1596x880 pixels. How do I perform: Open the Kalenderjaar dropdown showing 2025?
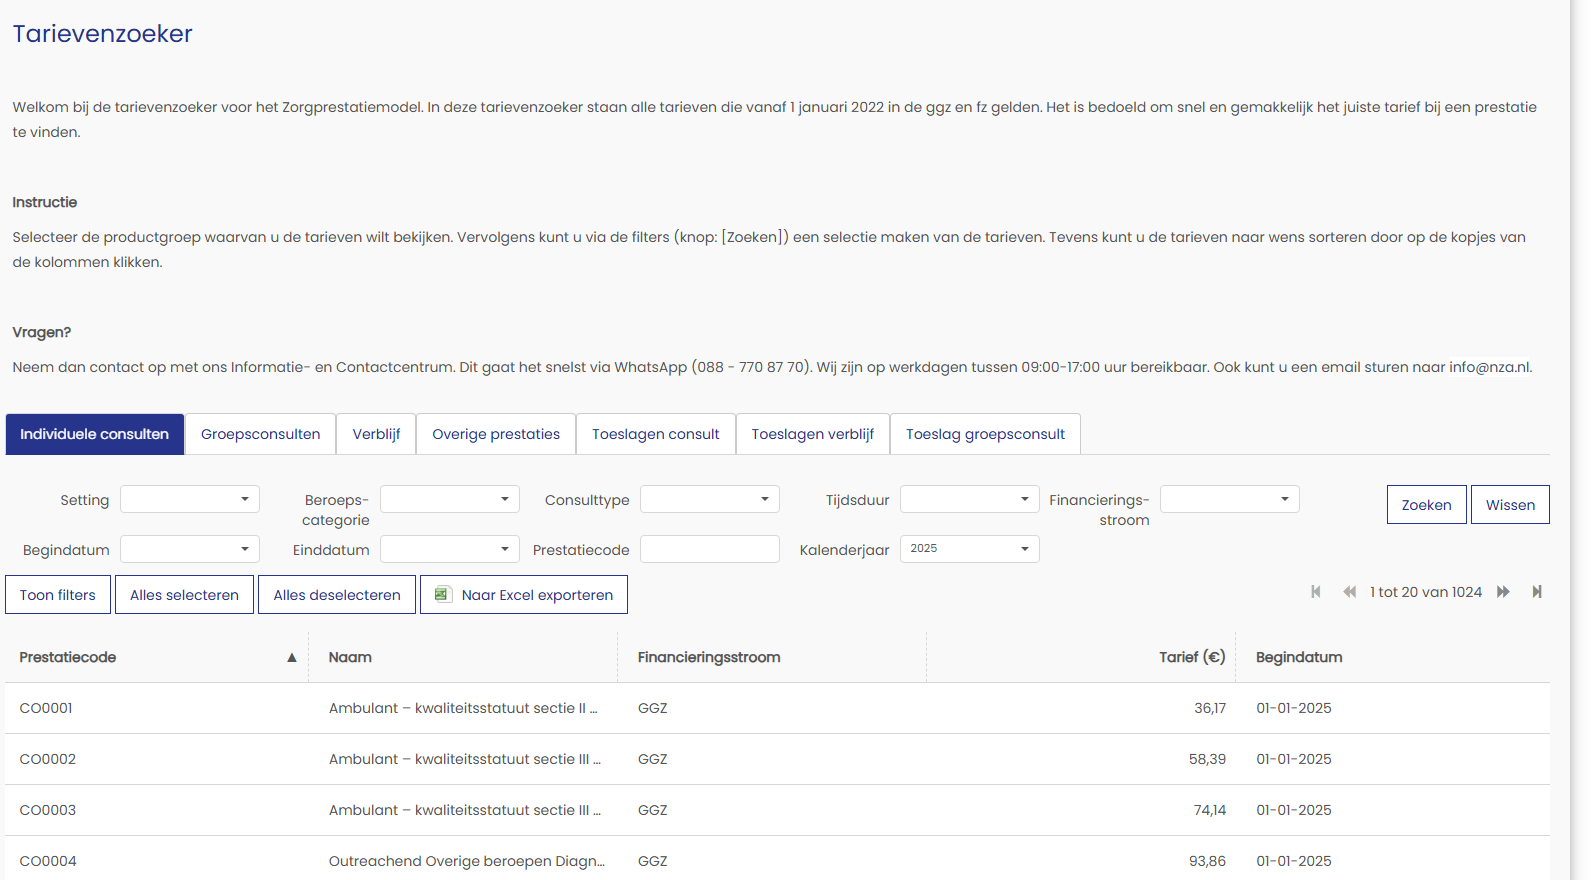(970, 549)
